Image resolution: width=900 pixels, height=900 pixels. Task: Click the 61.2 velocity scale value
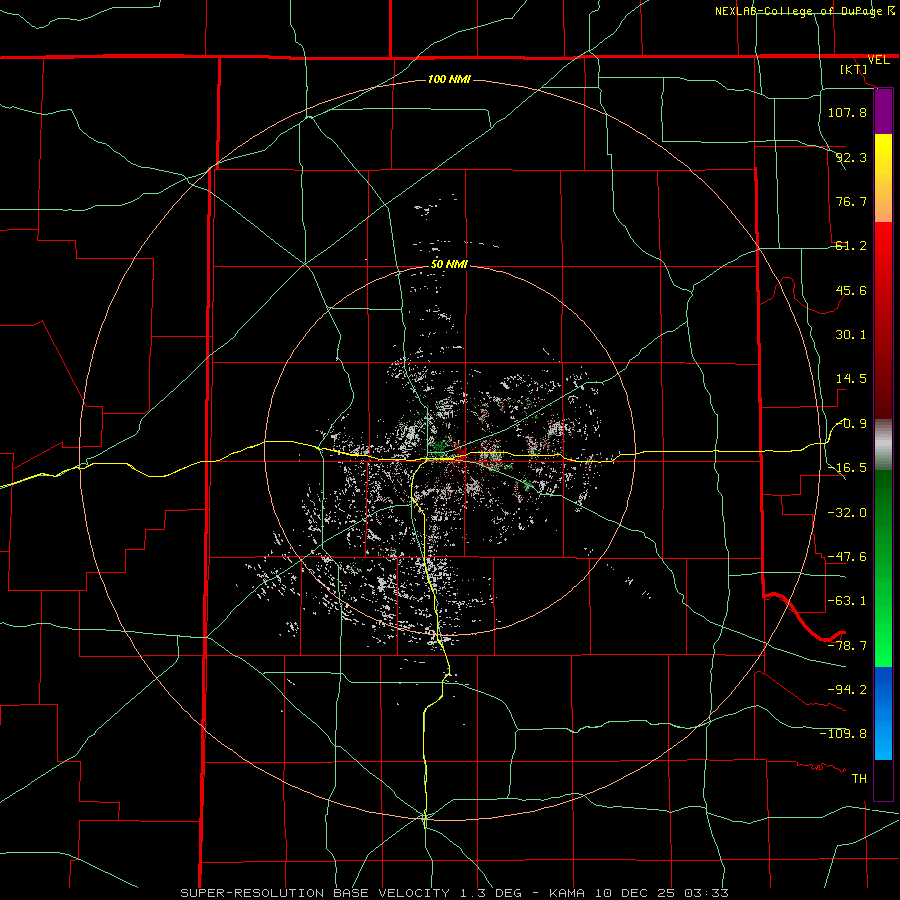851,246
